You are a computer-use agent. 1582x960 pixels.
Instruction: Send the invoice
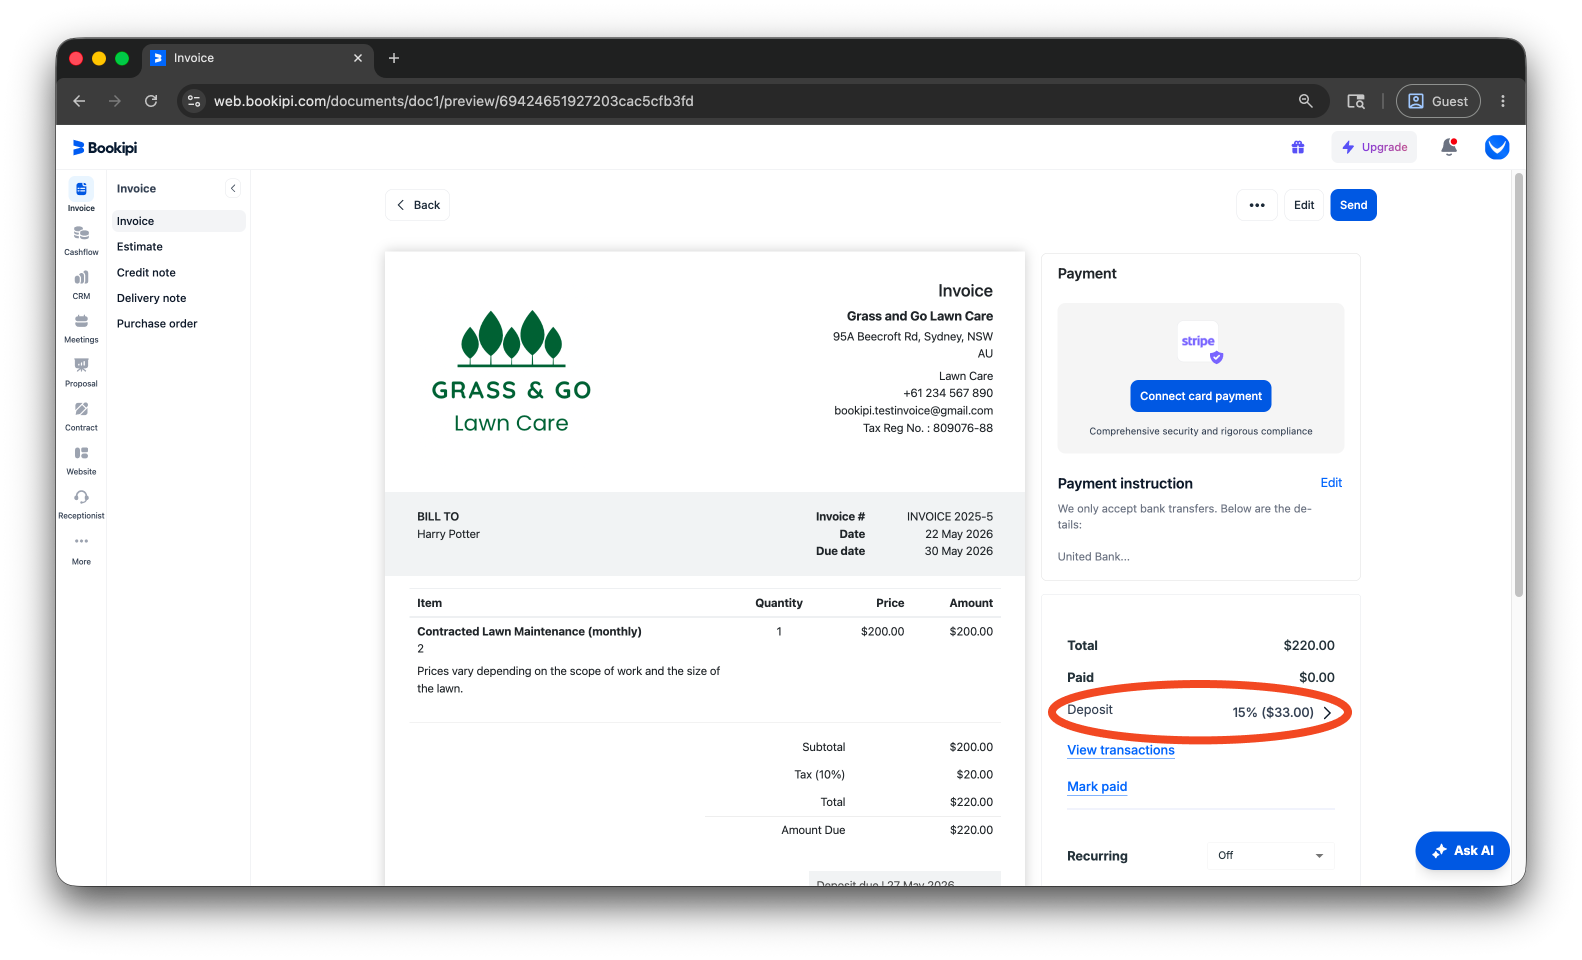(x=1353, y=205)
